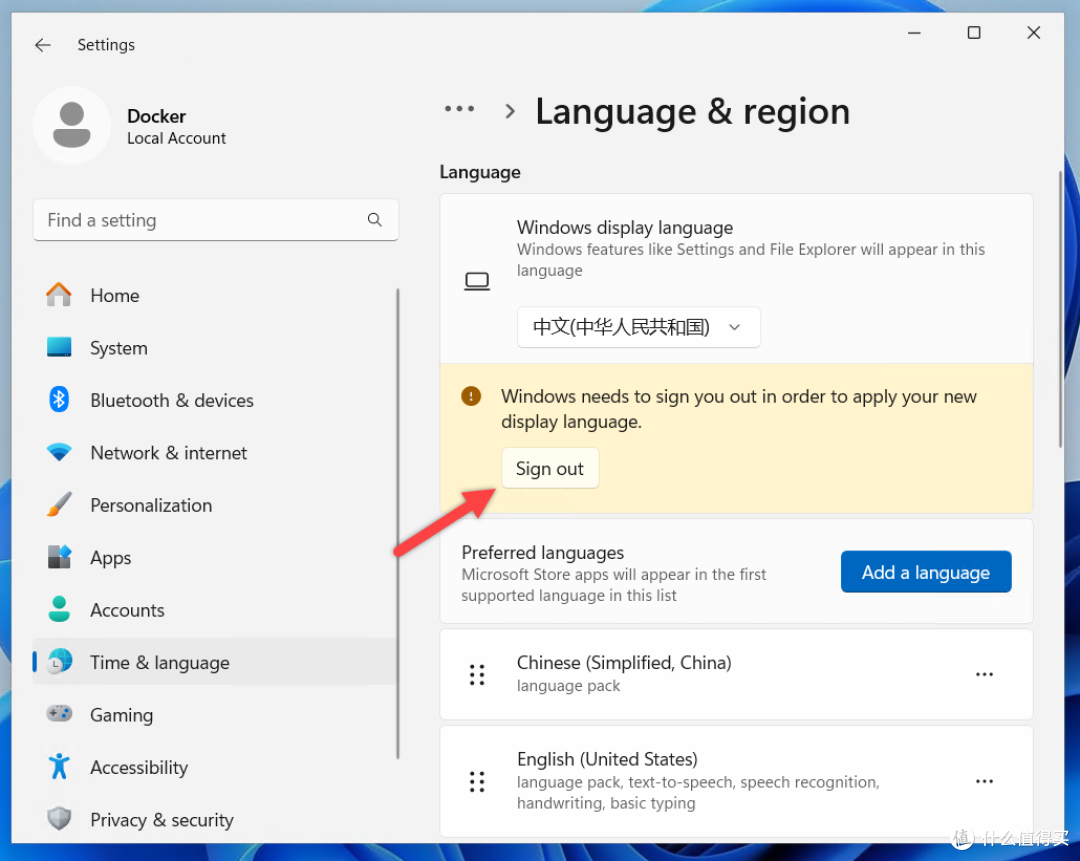
Task: Go to Network & internet
Action: click(215, 453)
